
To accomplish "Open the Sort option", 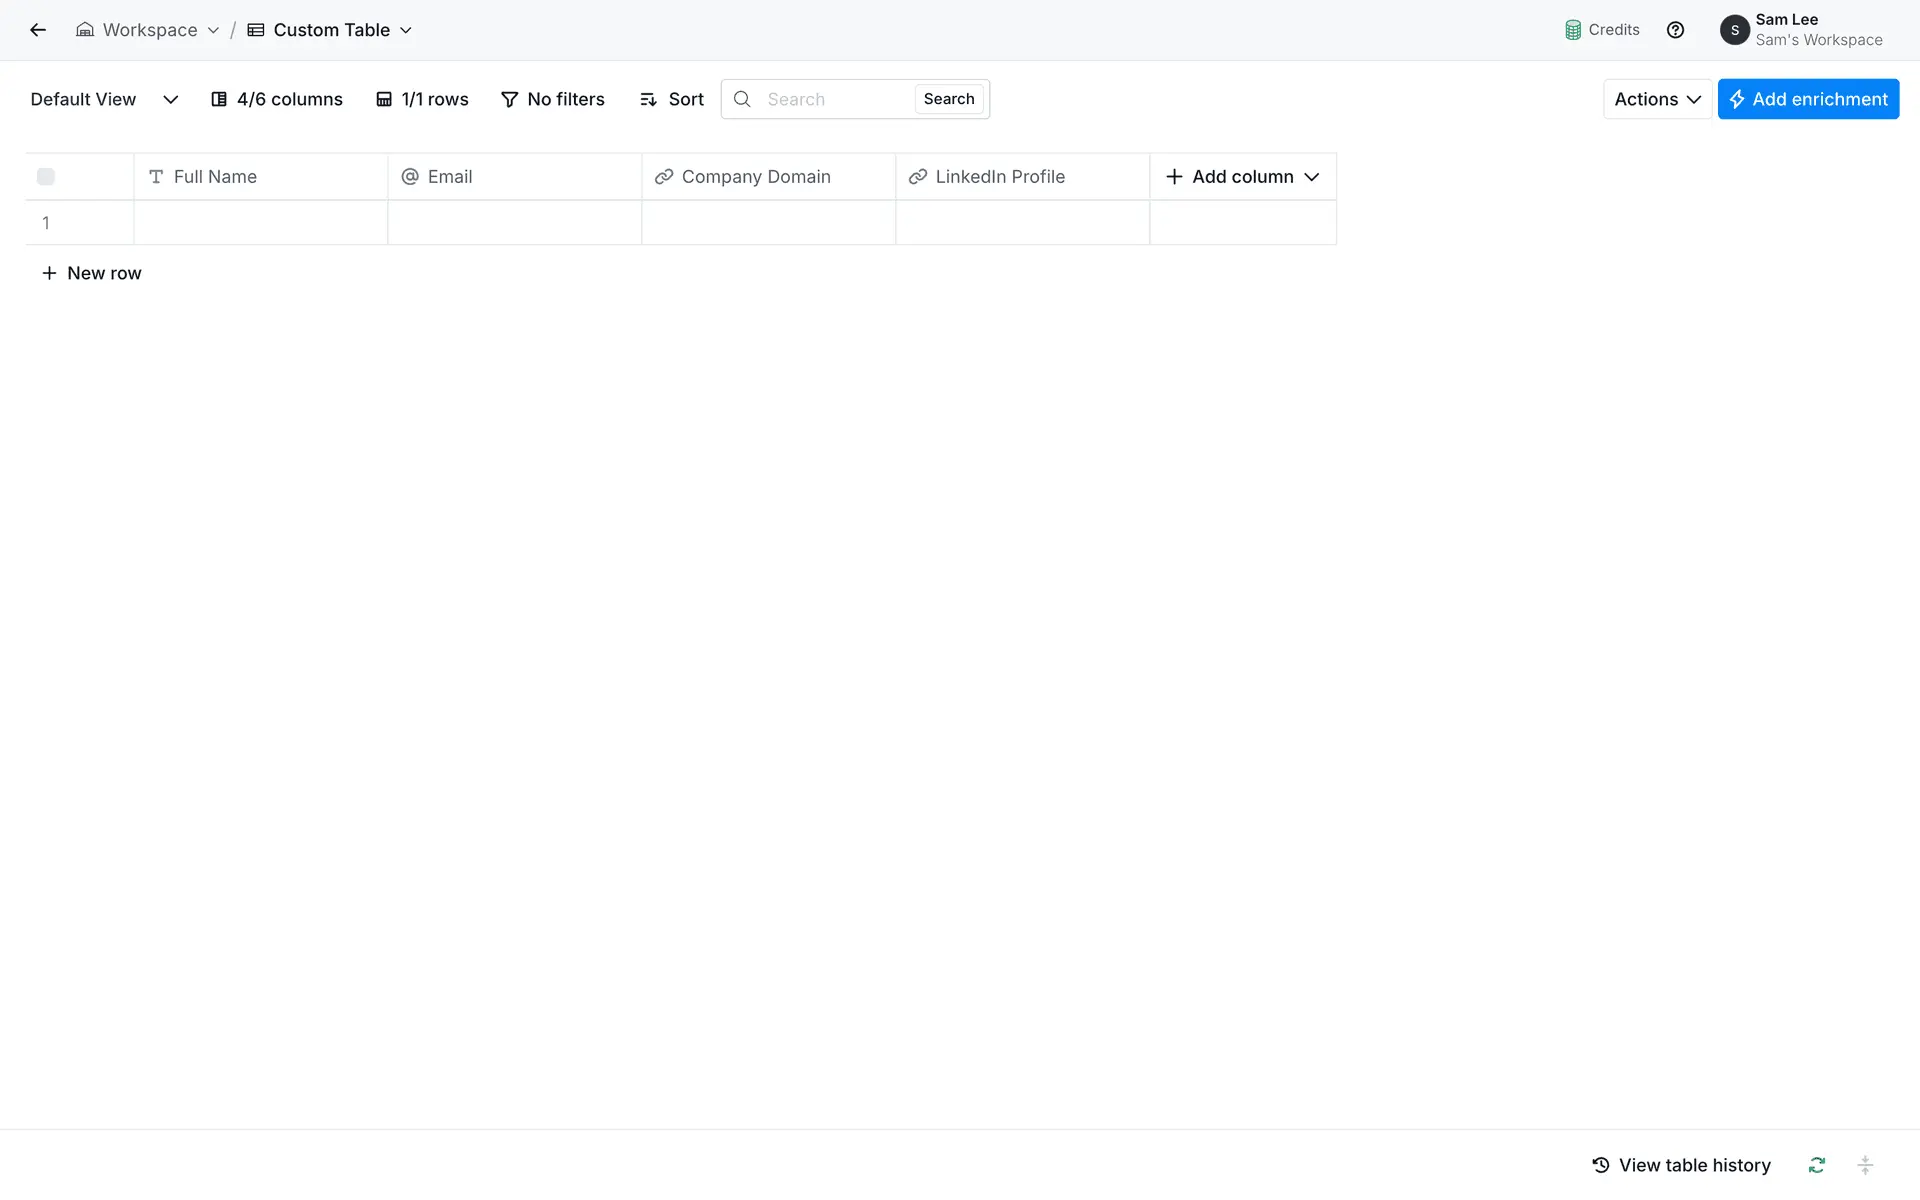I will click(x=672, y=99).
